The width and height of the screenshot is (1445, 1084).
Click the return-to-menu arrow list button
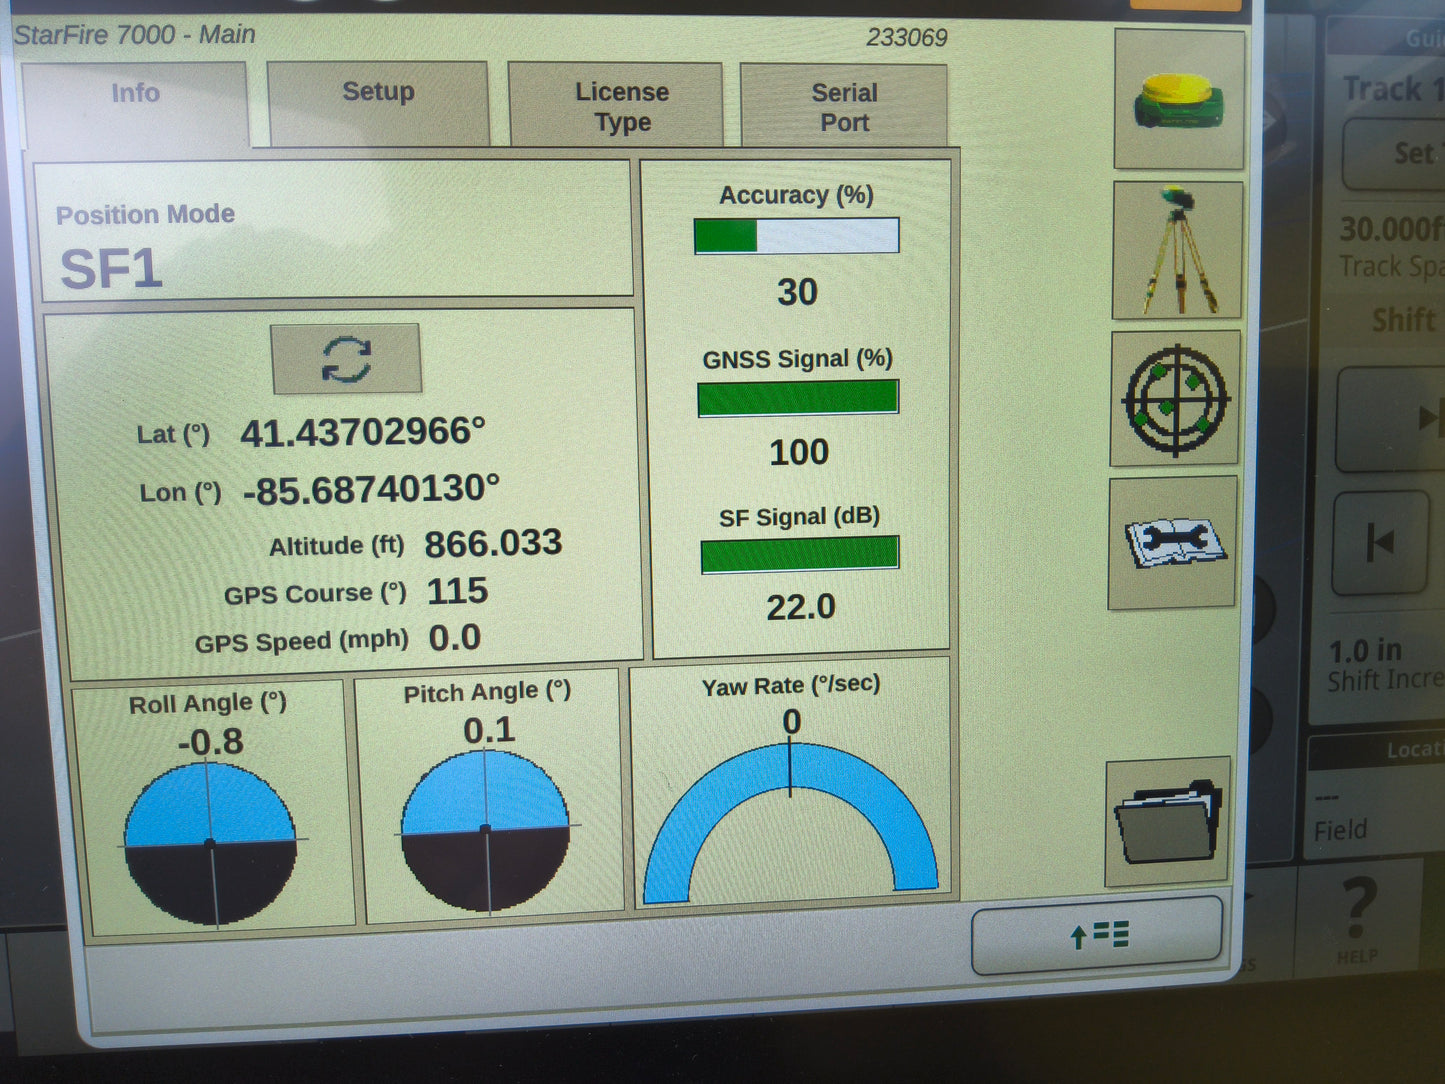click(x=1097, y=935)
